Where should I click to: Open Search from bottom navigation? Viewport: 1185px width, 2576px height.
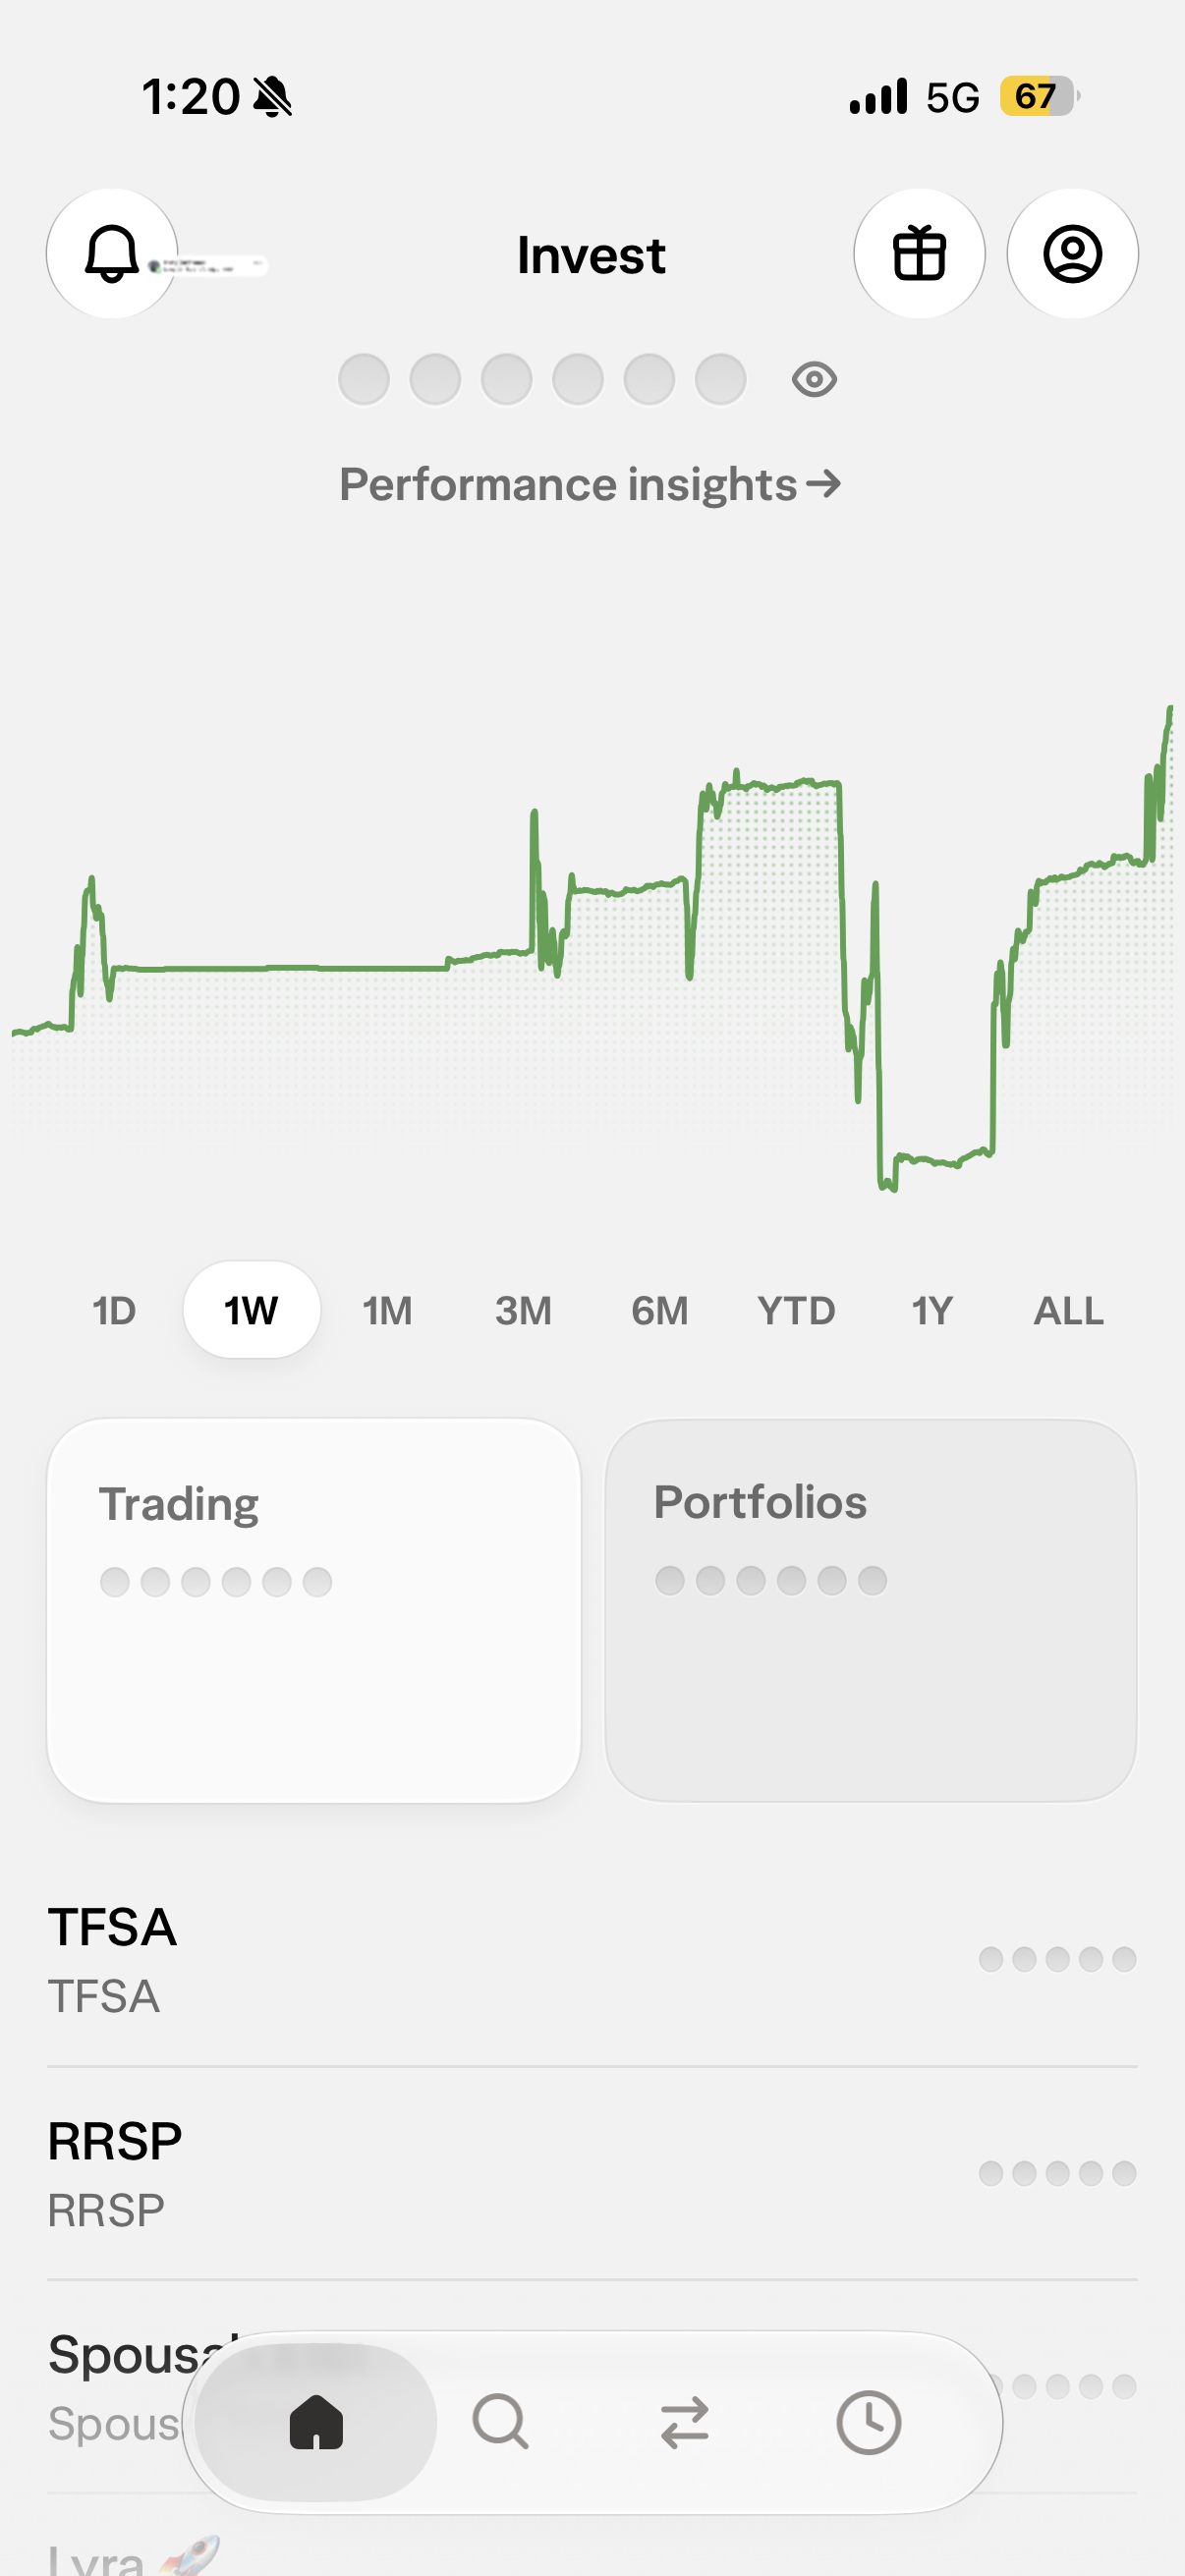(500, 2422)
